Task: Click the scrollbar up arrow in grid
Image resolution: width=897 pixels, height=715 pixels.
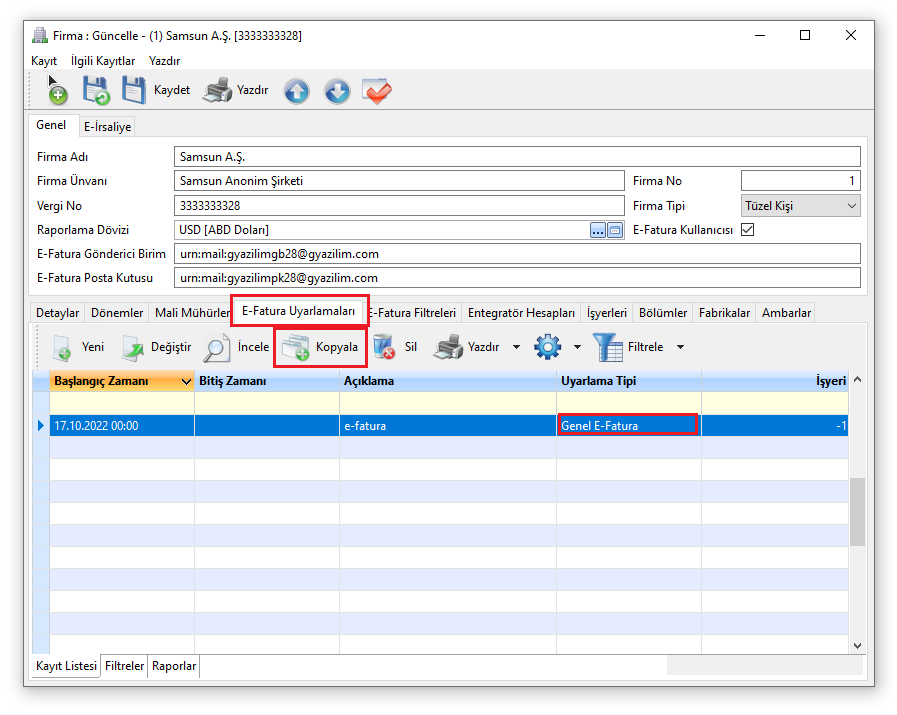Action: (857, 380)
